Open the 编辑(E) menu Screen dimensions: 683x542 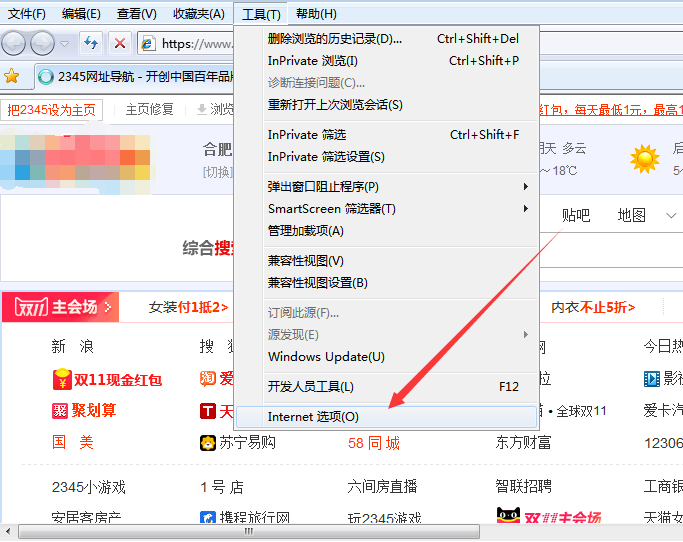[81, 14]
